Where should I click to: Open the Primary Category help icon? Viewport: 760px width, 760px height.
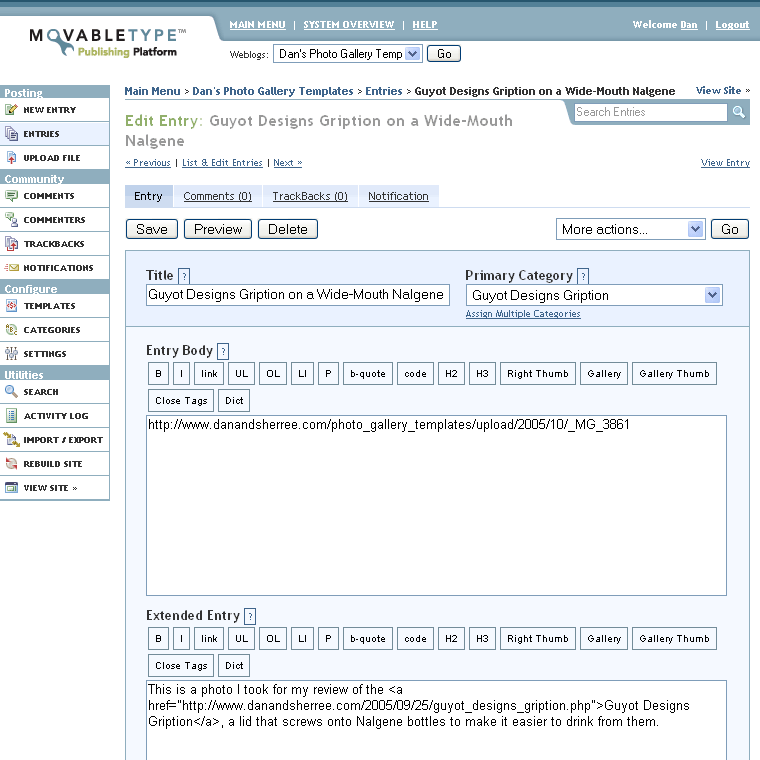click(584, 276)
